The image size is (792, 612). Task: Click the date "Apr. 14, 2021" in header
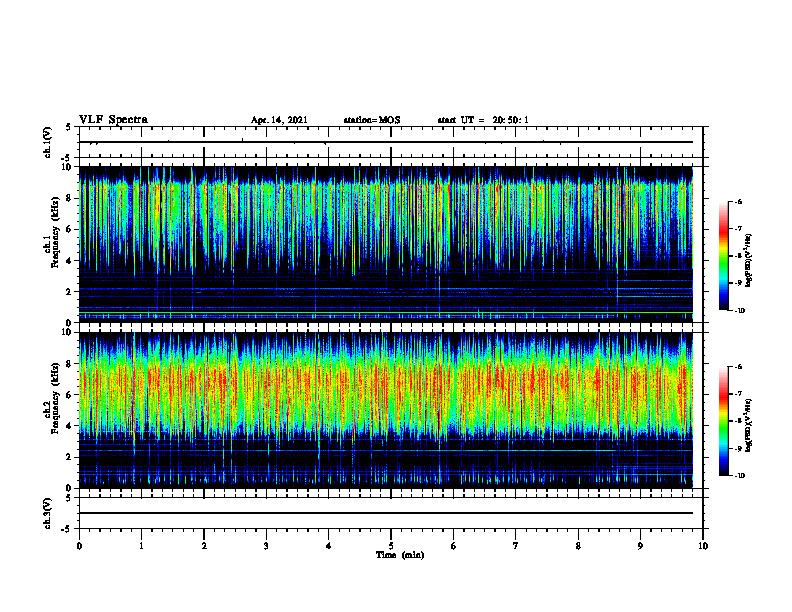tap(279, 120)
